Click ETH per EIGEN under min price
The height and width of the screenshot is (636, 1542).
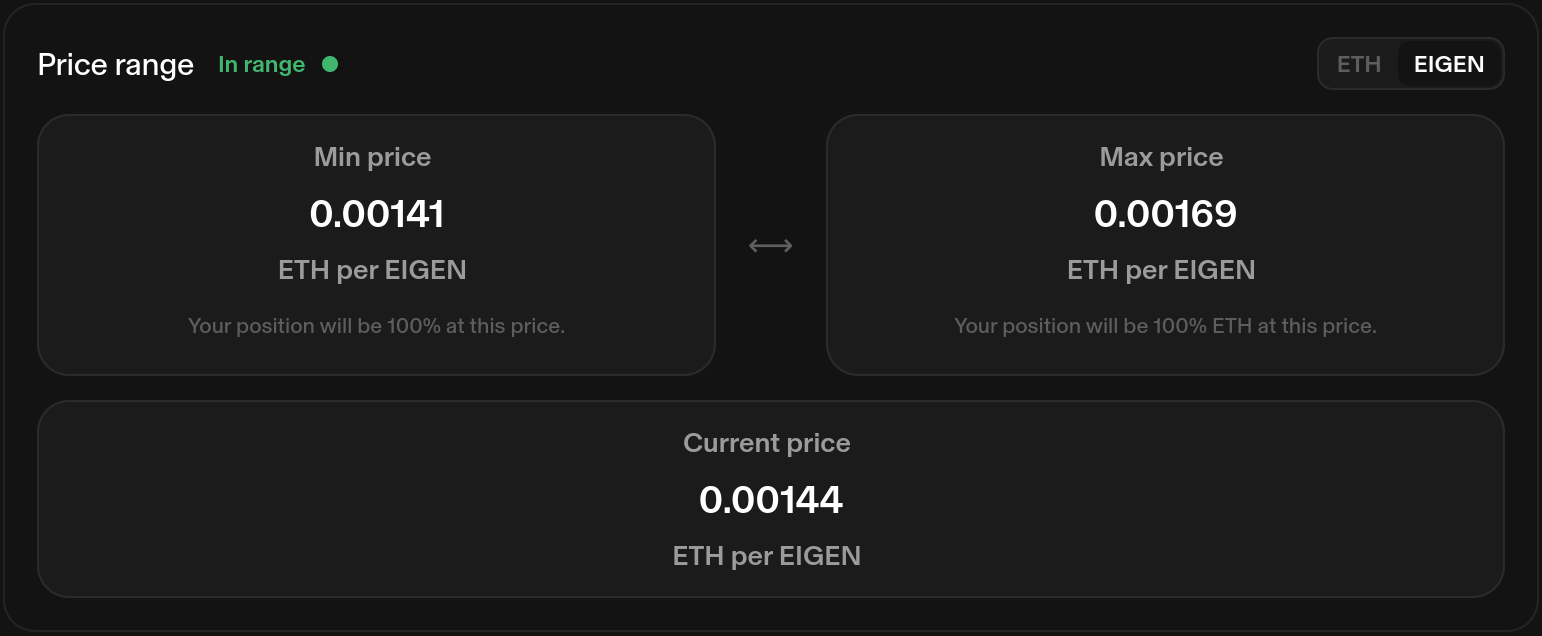[372, 270]
